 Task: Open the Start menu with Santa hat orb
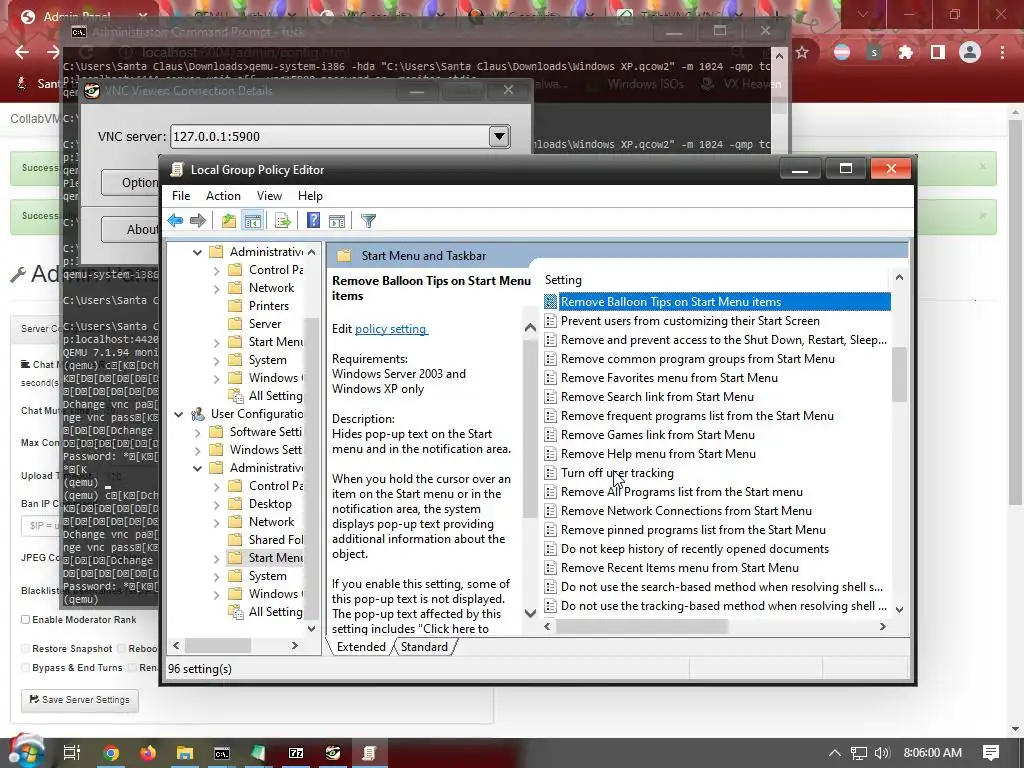point(26,751)
